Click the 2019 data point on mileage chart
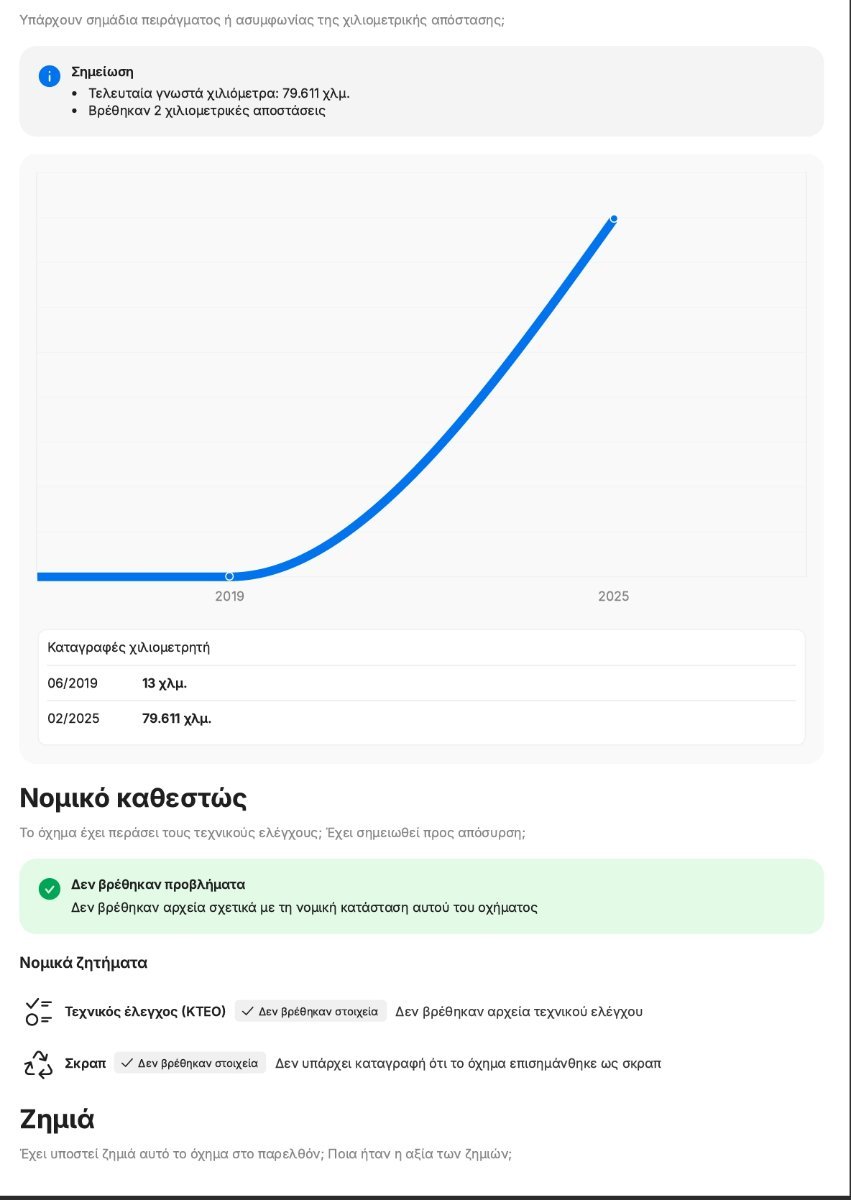 pos(230,576)
